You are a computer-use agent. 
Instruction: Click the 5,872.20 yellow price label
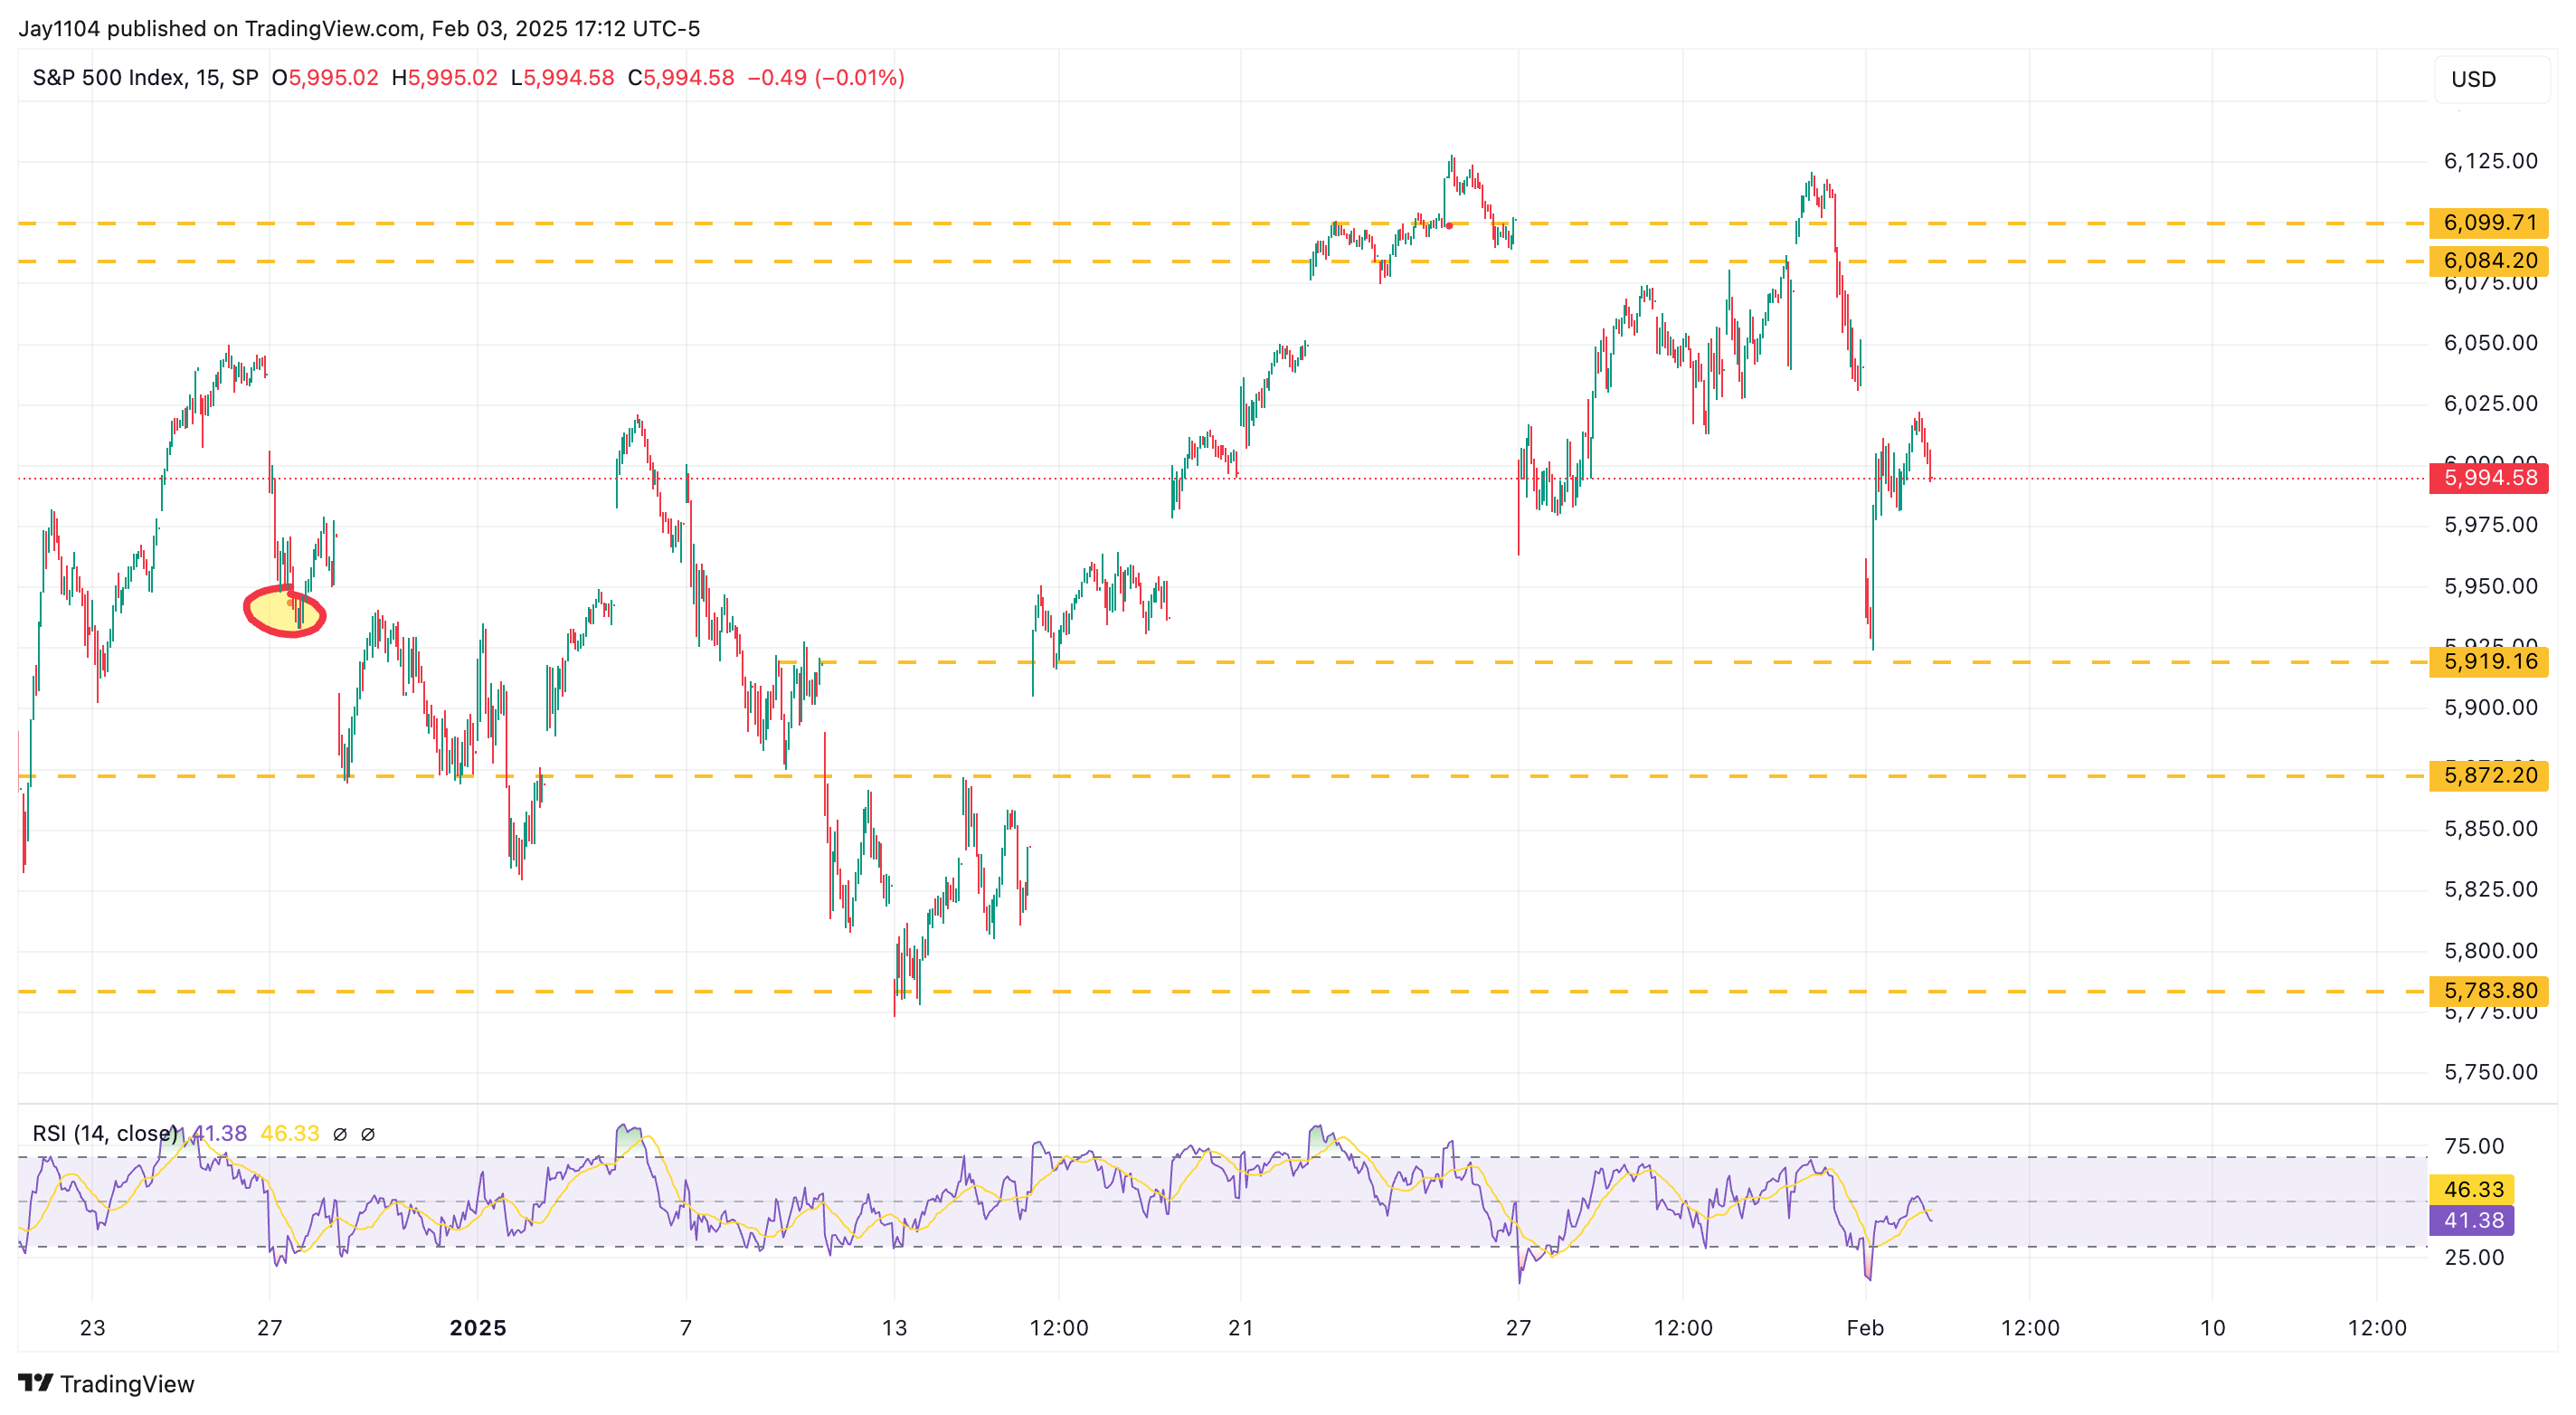point(2489,775)
